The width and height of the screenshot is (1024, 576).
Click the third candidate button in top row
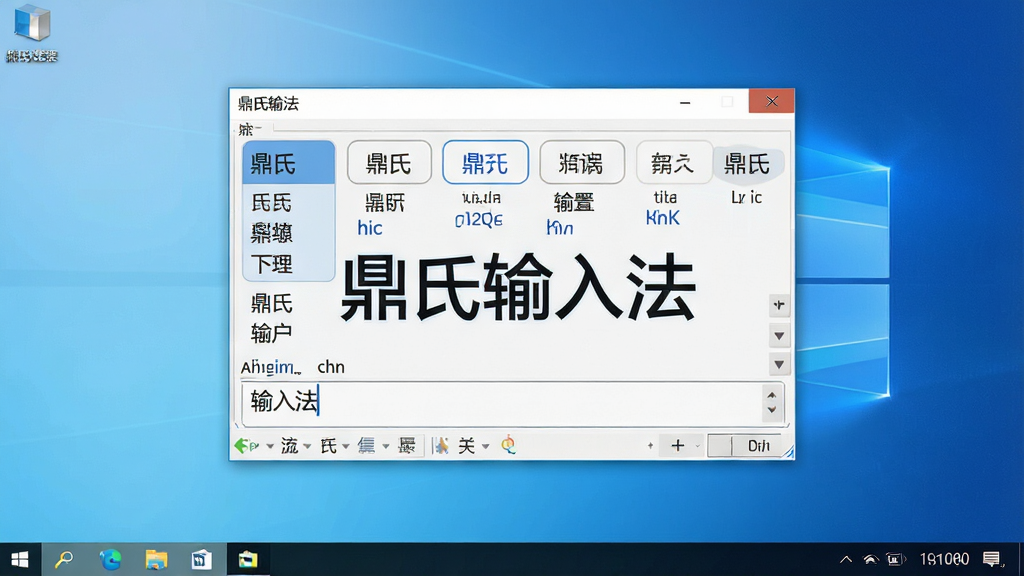582,163
